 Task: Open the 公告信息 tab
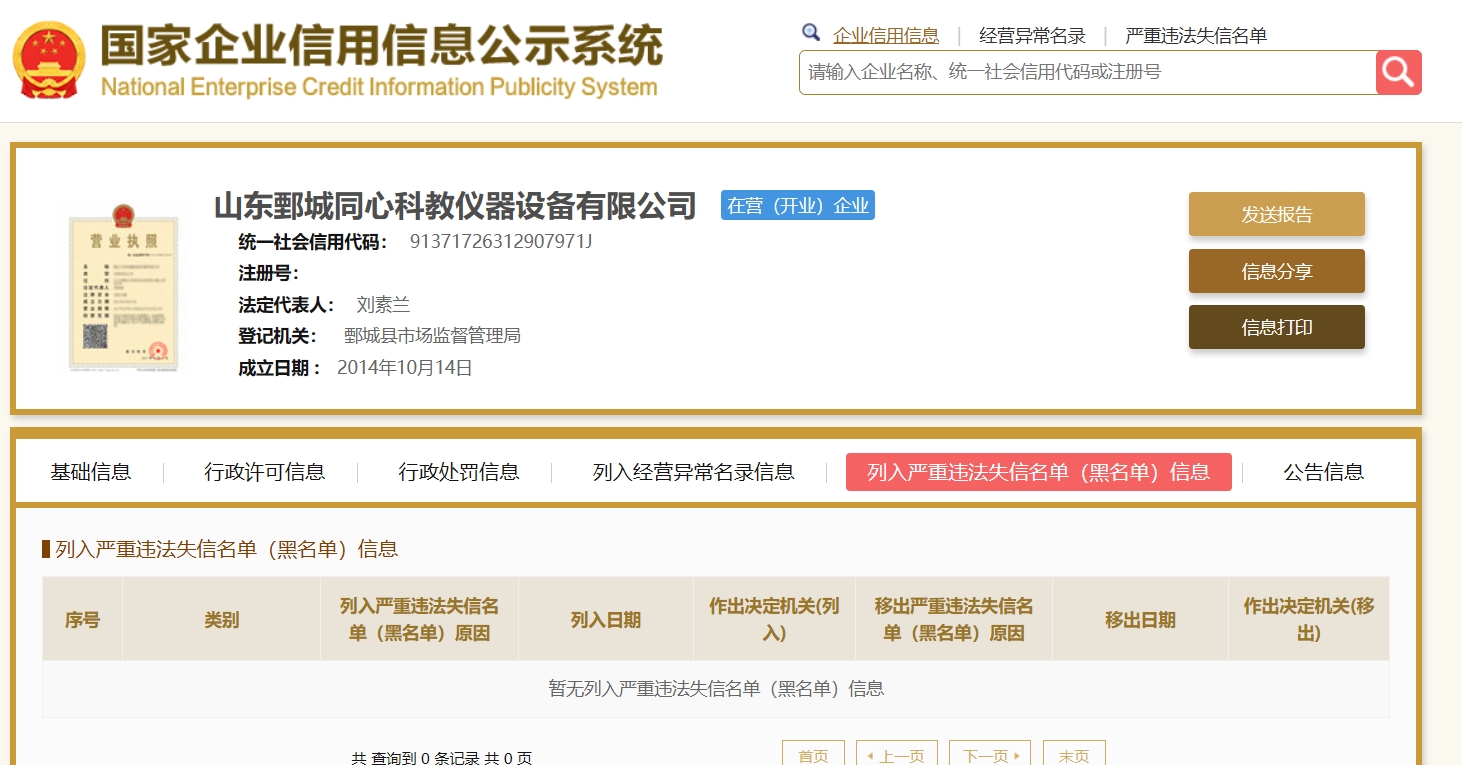tap(1324, 472)
